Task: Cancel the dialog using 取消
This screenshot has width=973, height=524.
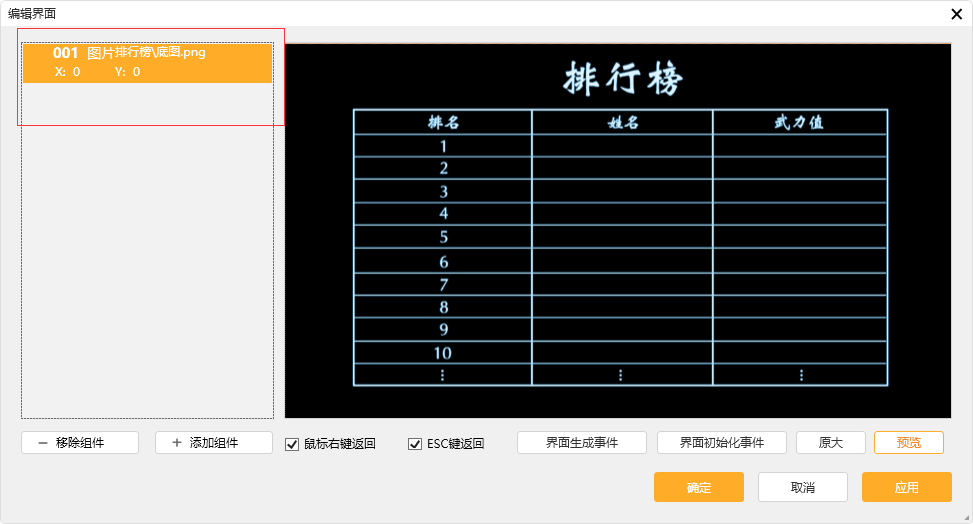Action: click(x=802, y=487)
